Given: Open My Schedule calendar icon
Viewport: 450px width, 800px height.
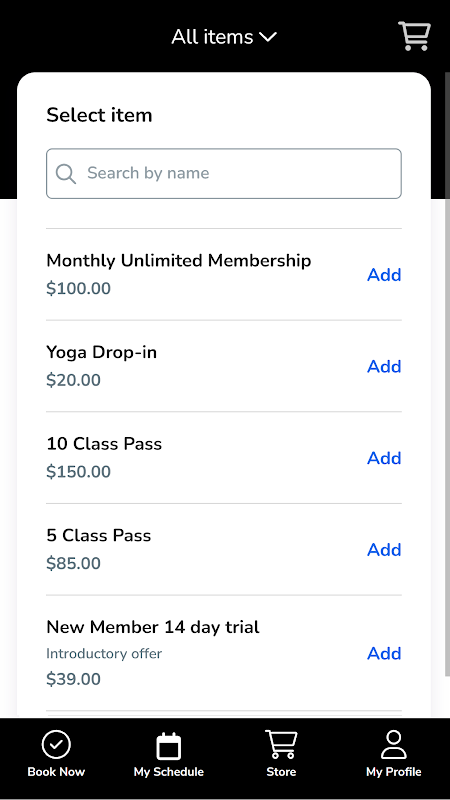Looking at the screenshot, I should pyautogui.click(x=168, y=746).
